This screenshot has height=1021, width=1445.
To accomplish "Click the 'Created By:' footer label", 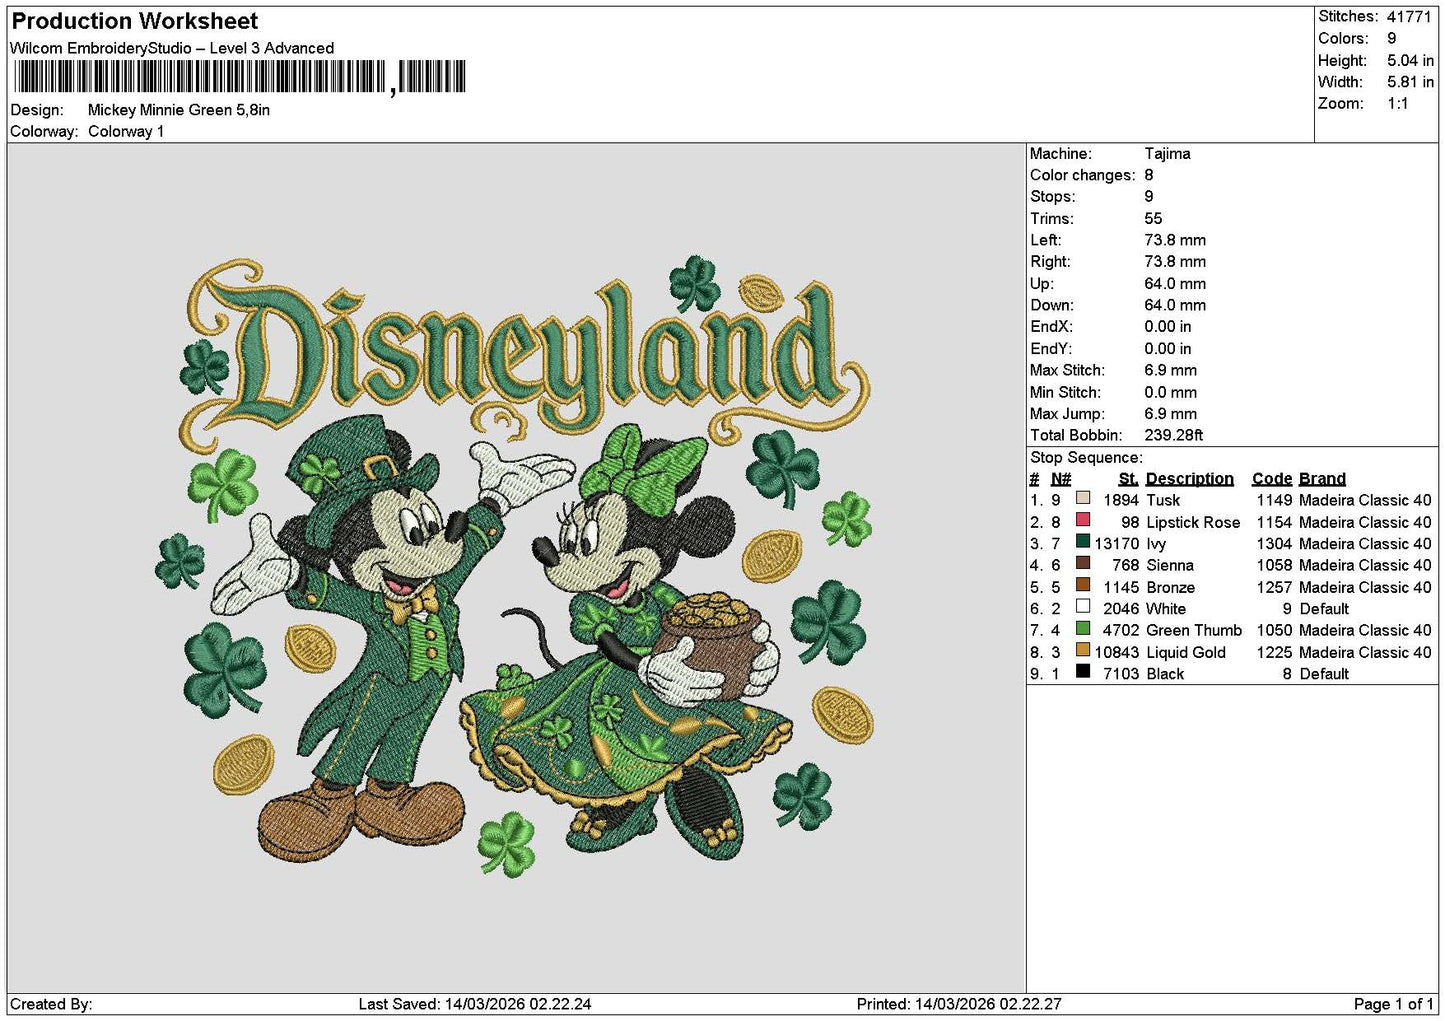I will pos(51,1004).
